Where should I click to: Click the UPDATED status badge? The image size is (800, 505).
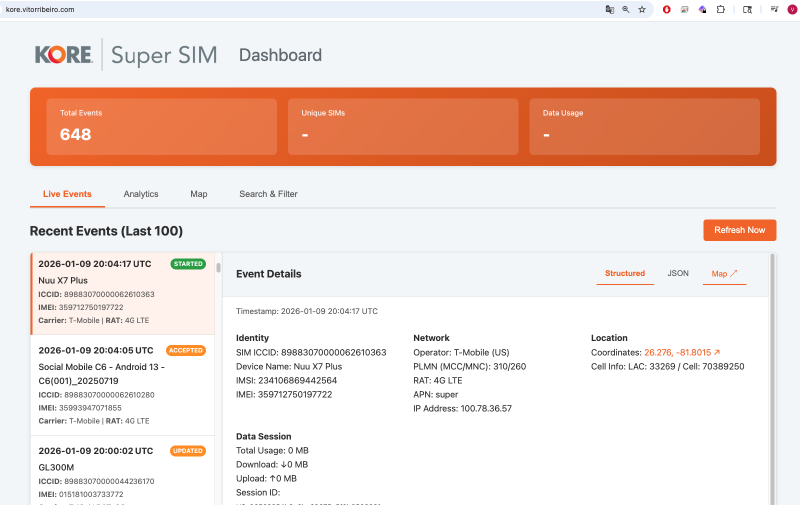pos(188,451)
